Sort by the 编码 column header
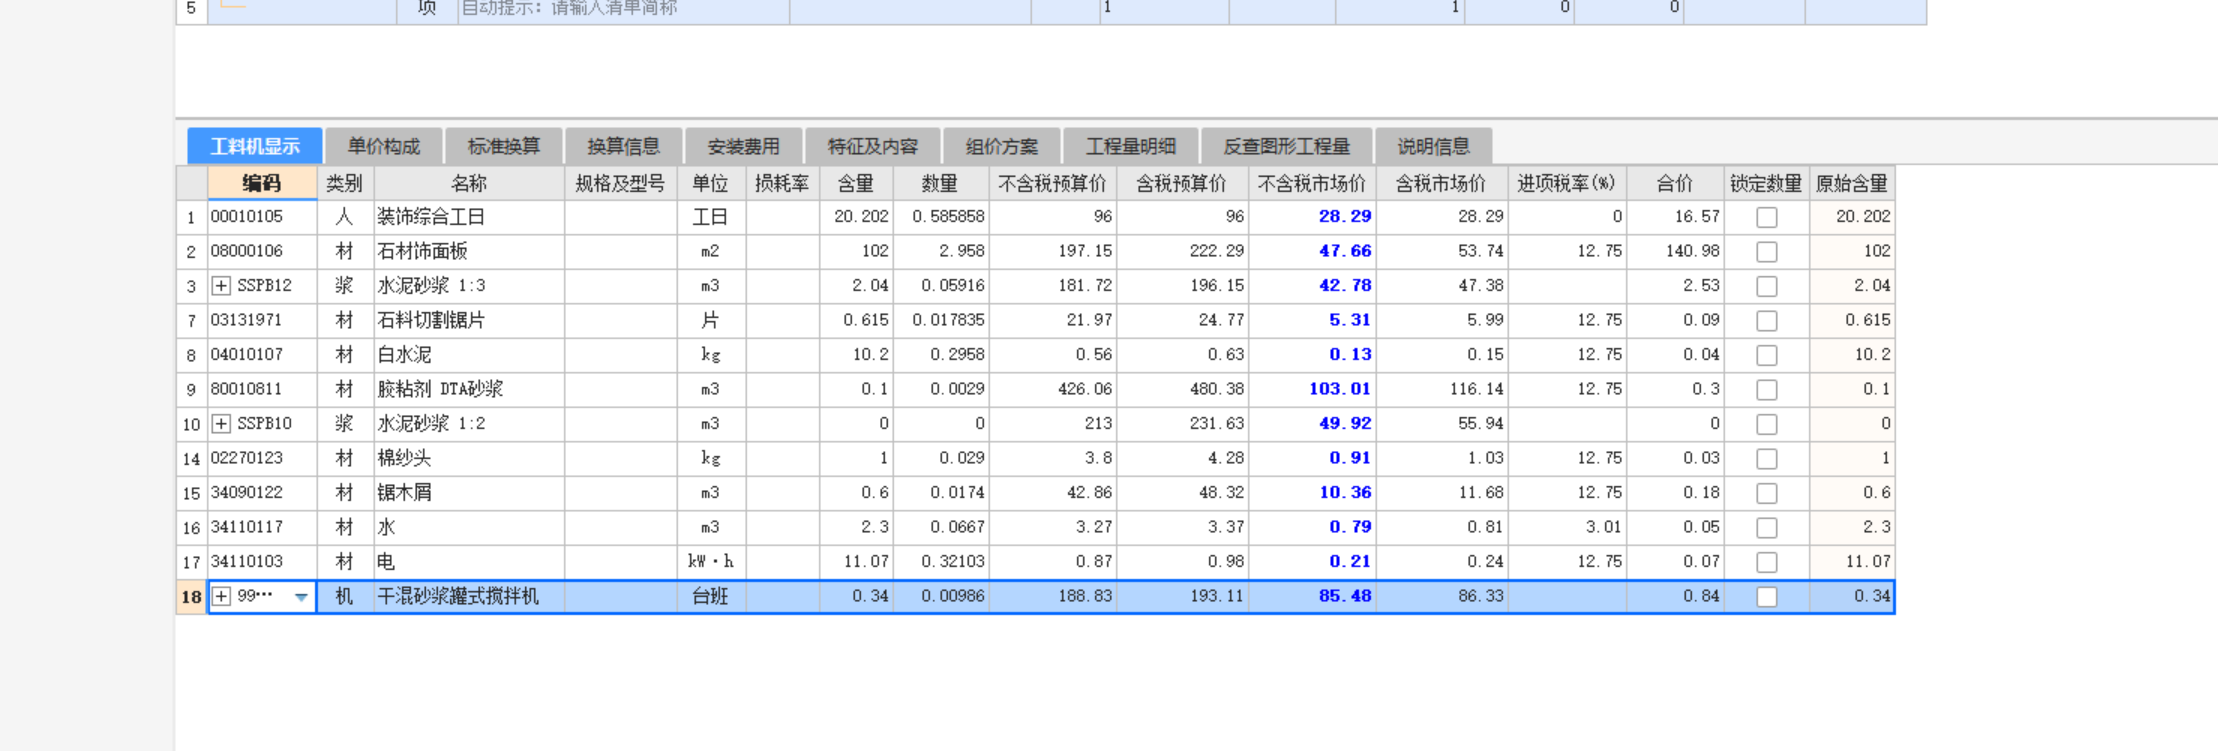The height and width of the screenshot is (751, 2218). click(x=262, y=183)
